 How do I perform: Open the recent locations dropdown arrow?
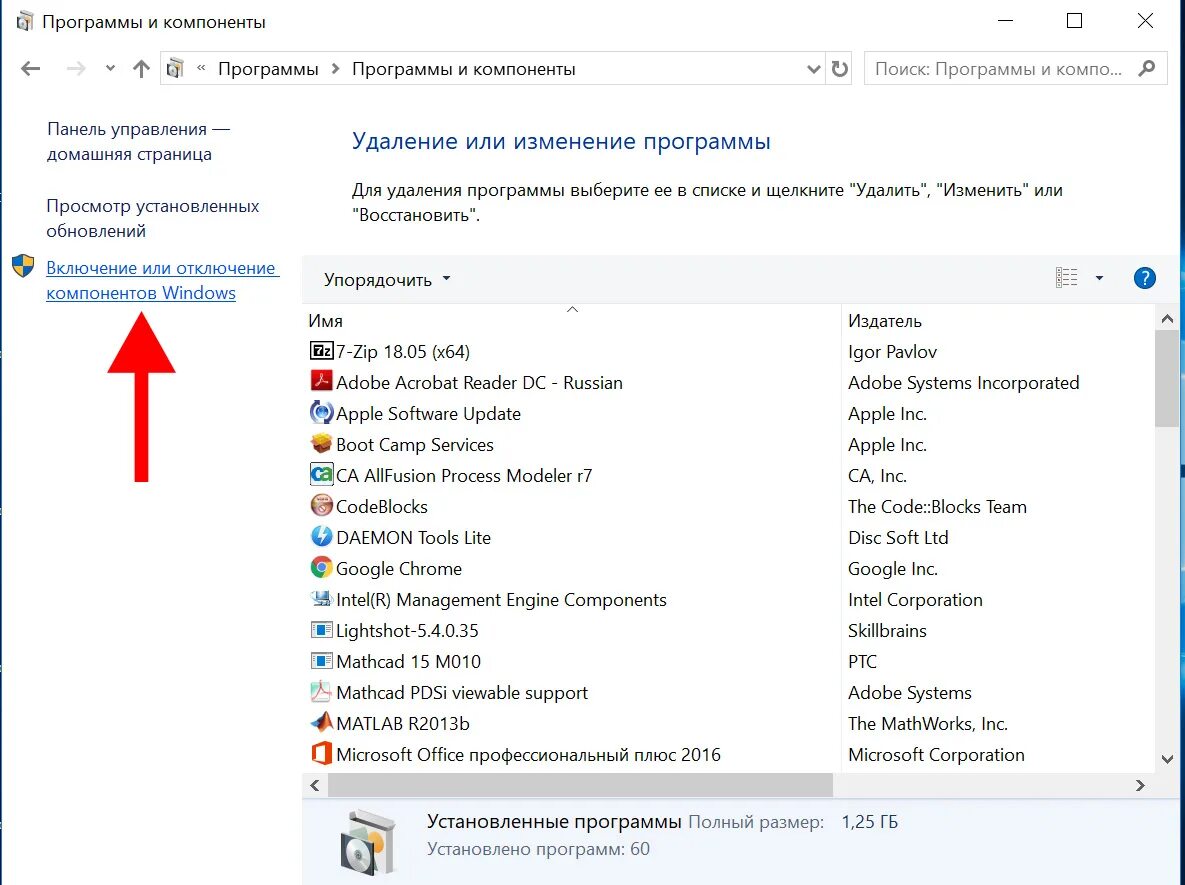point(110,69)
